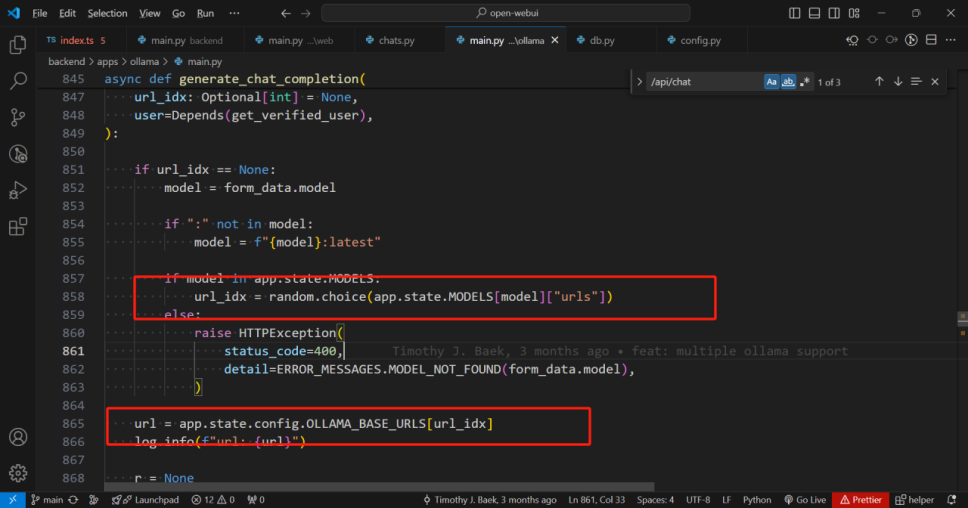Show forwarded ports indicator
This screenshot has width=968, height=508.
[x=256, y=500]
